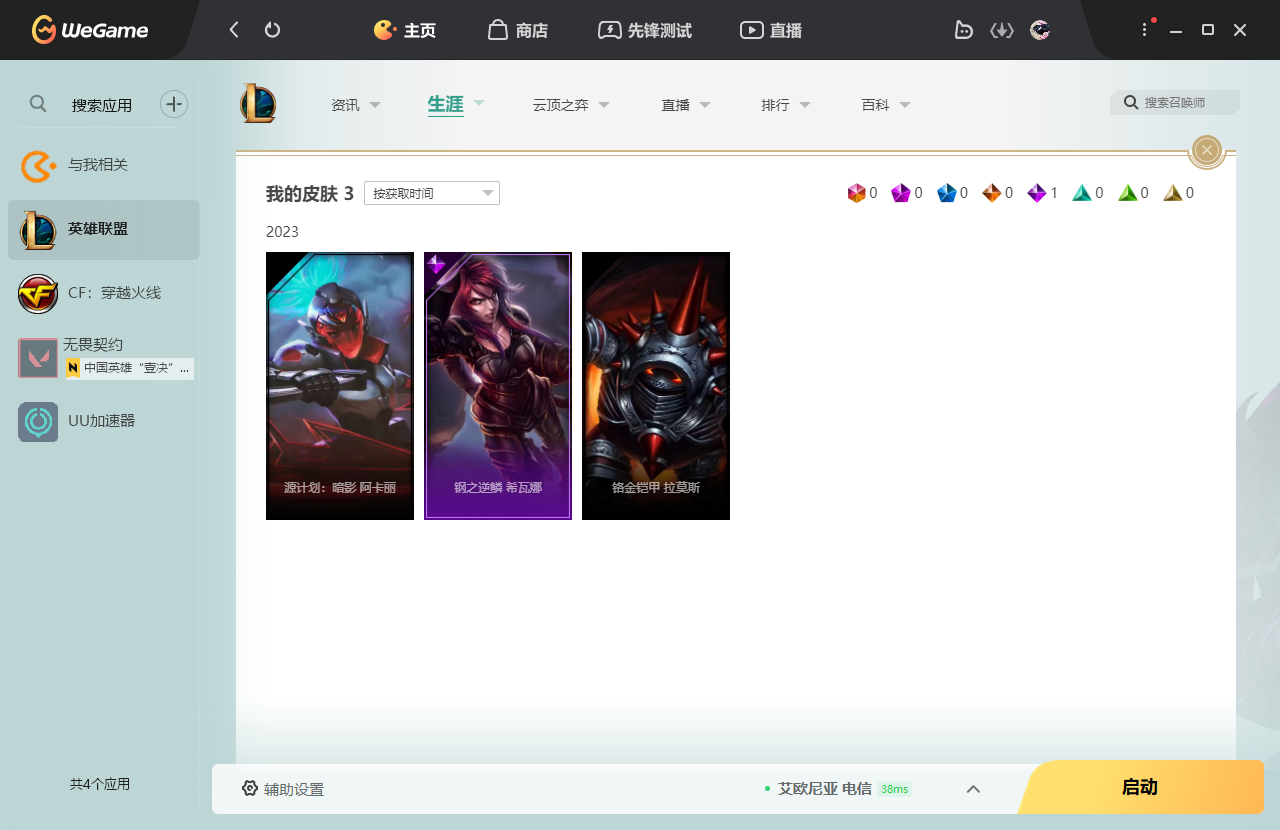Click the orange diamond rarity icon
This screenshot has height=830, width=1280.
pyautogui.click(x=991, y=193)
